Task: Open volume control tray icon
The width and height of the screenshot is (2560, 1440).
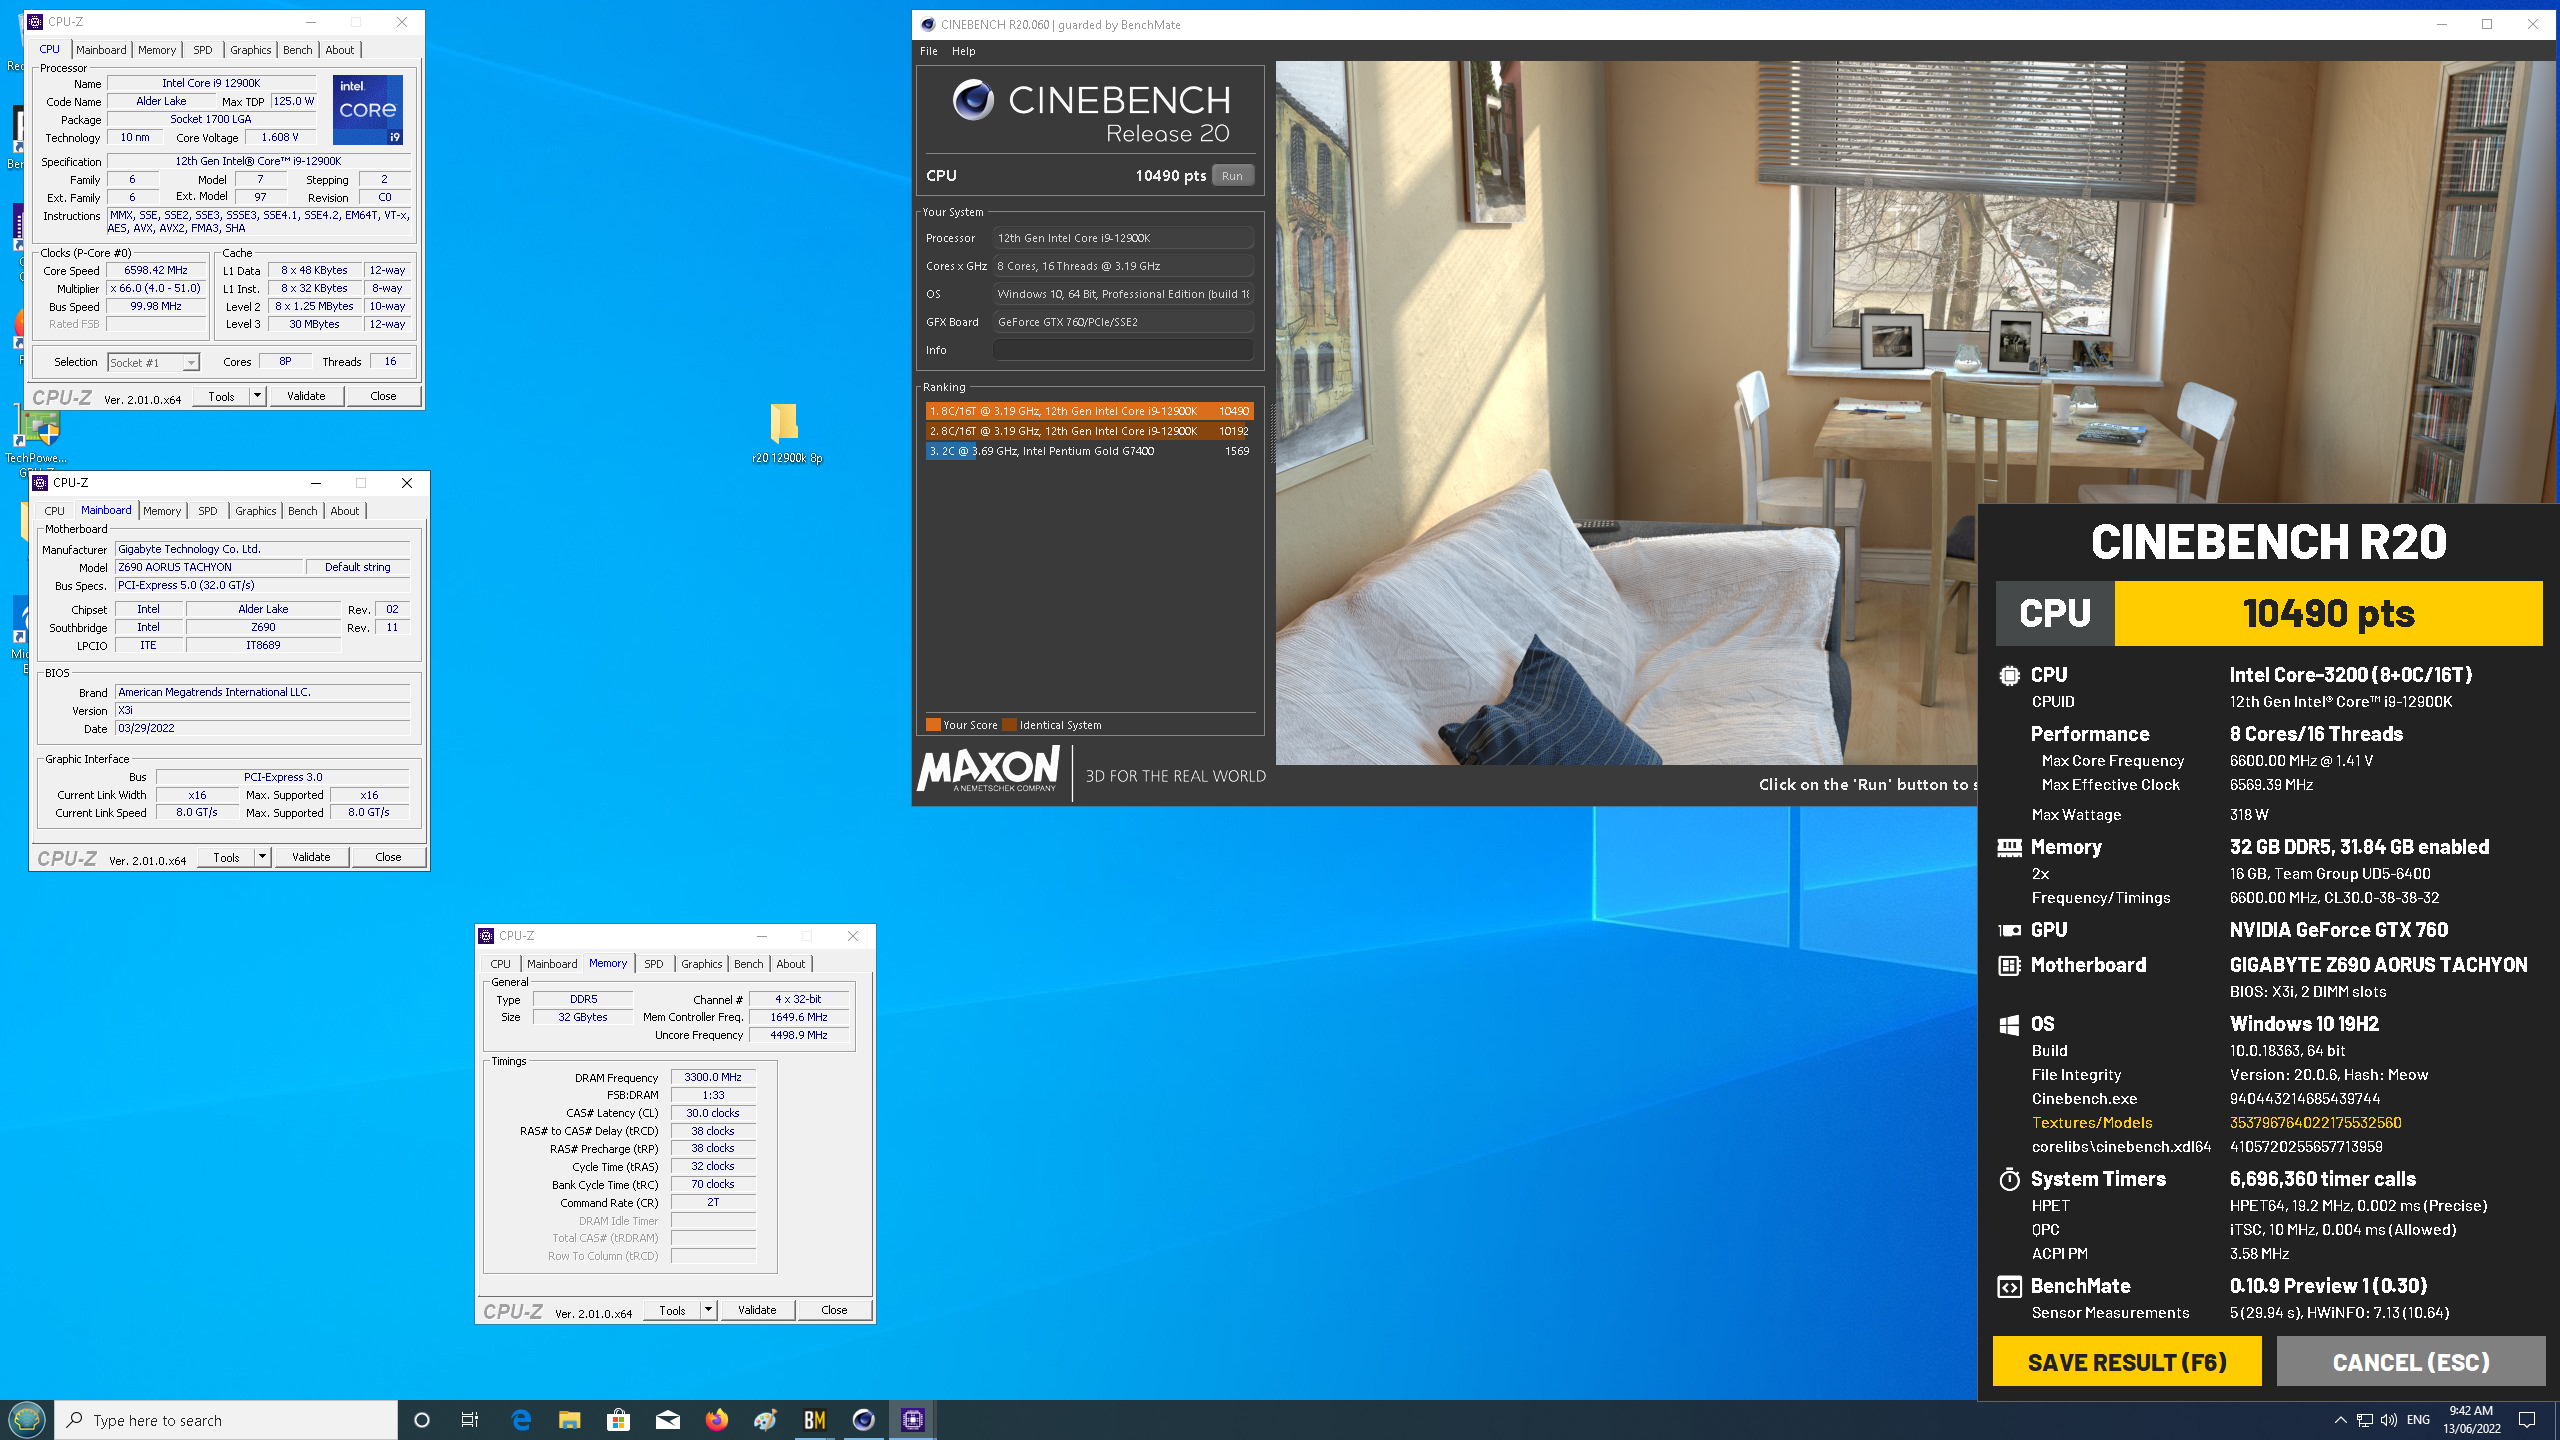Action: (2389, 1420)
